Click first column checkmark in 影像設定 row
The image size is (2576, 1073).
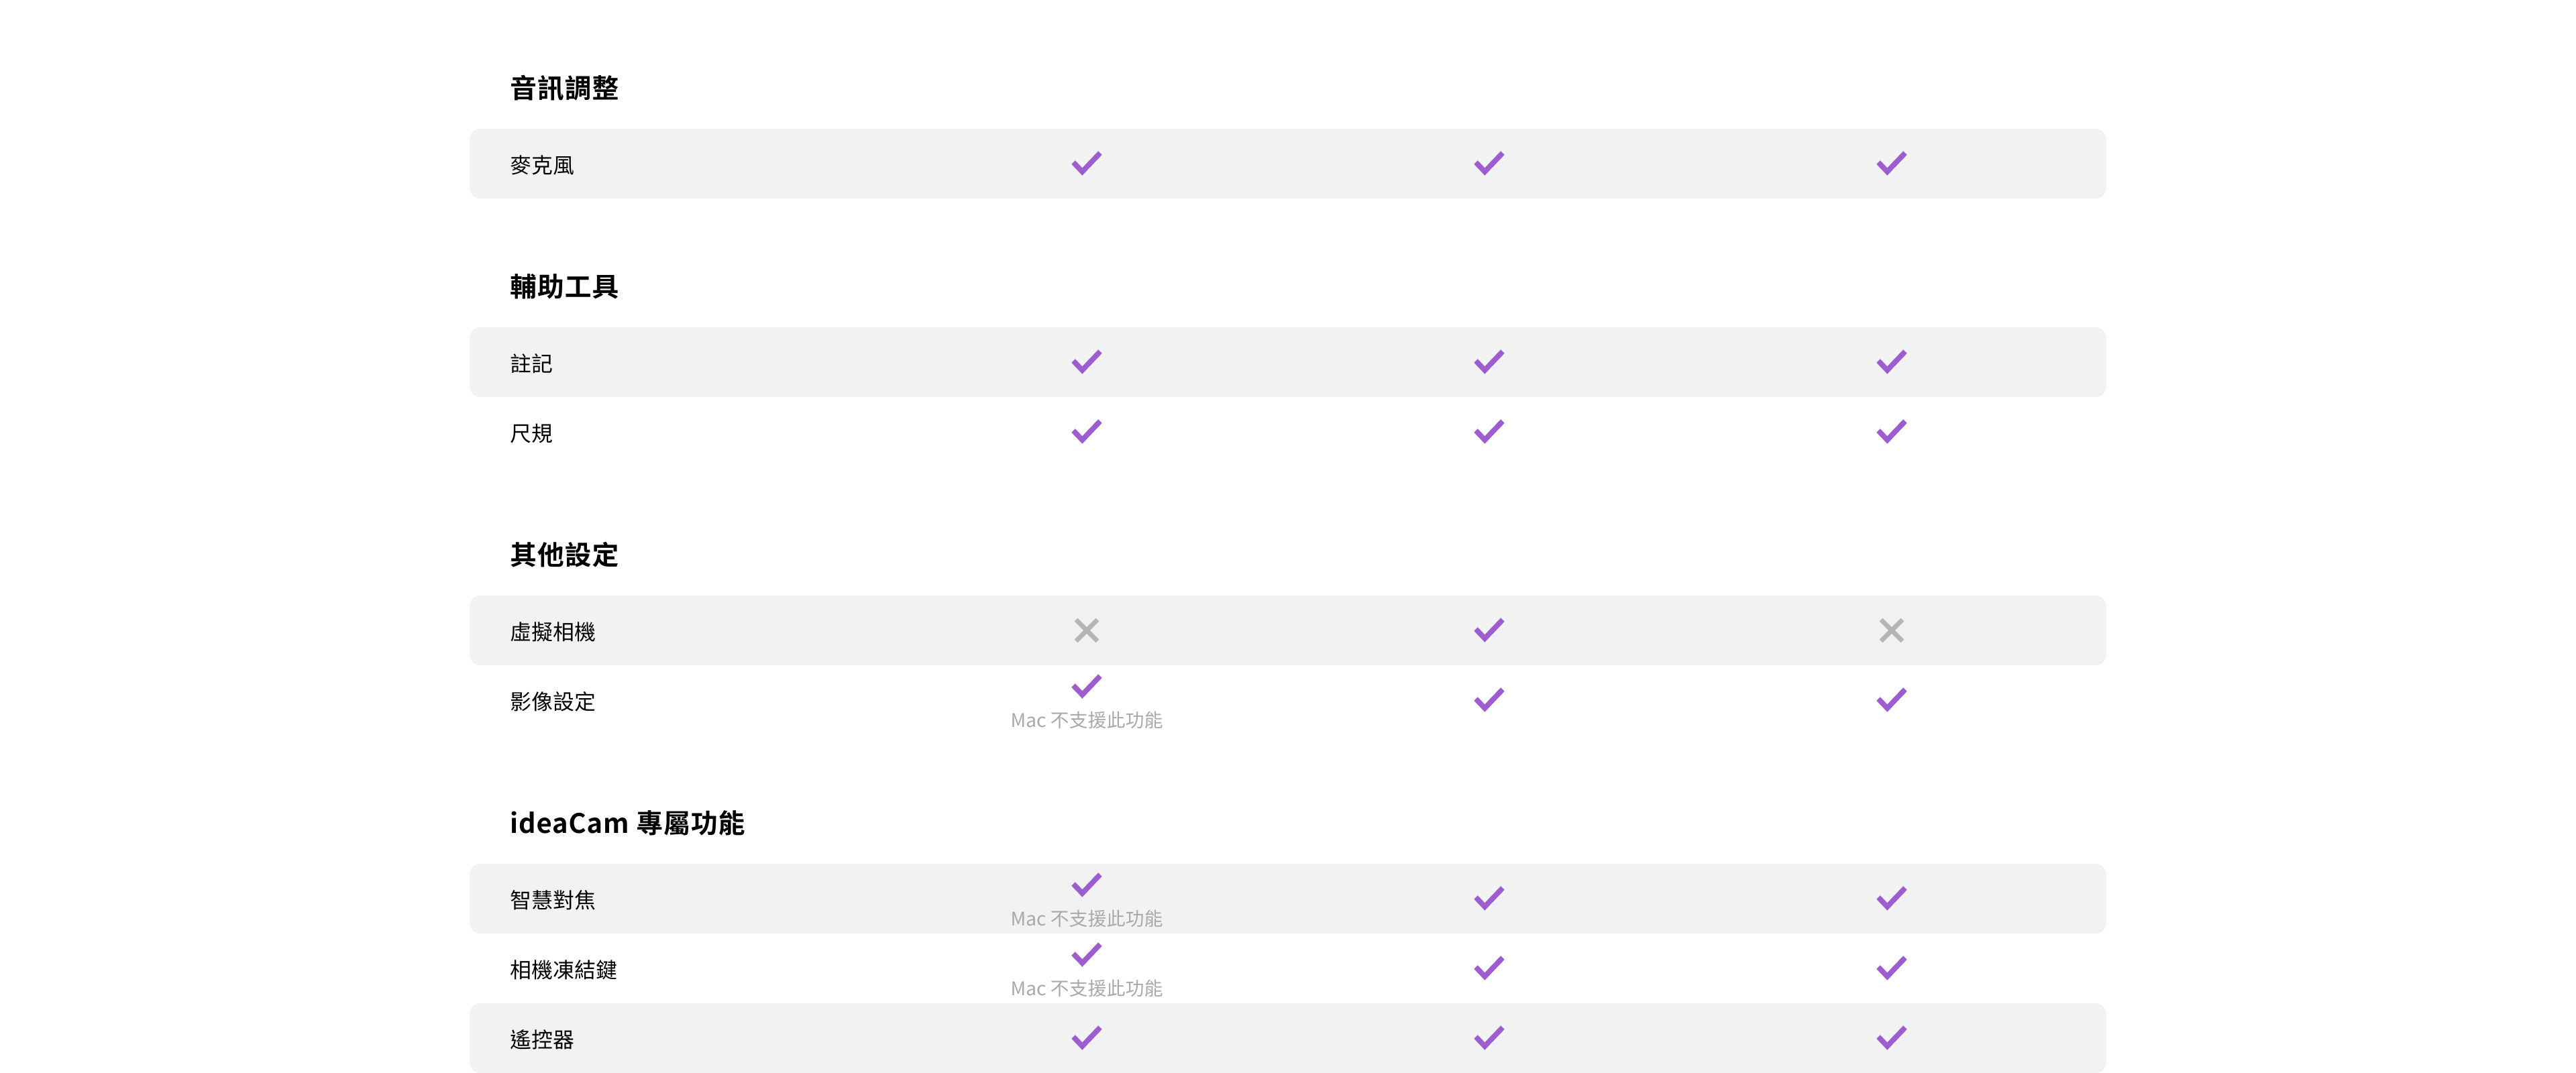point(1086,686)
